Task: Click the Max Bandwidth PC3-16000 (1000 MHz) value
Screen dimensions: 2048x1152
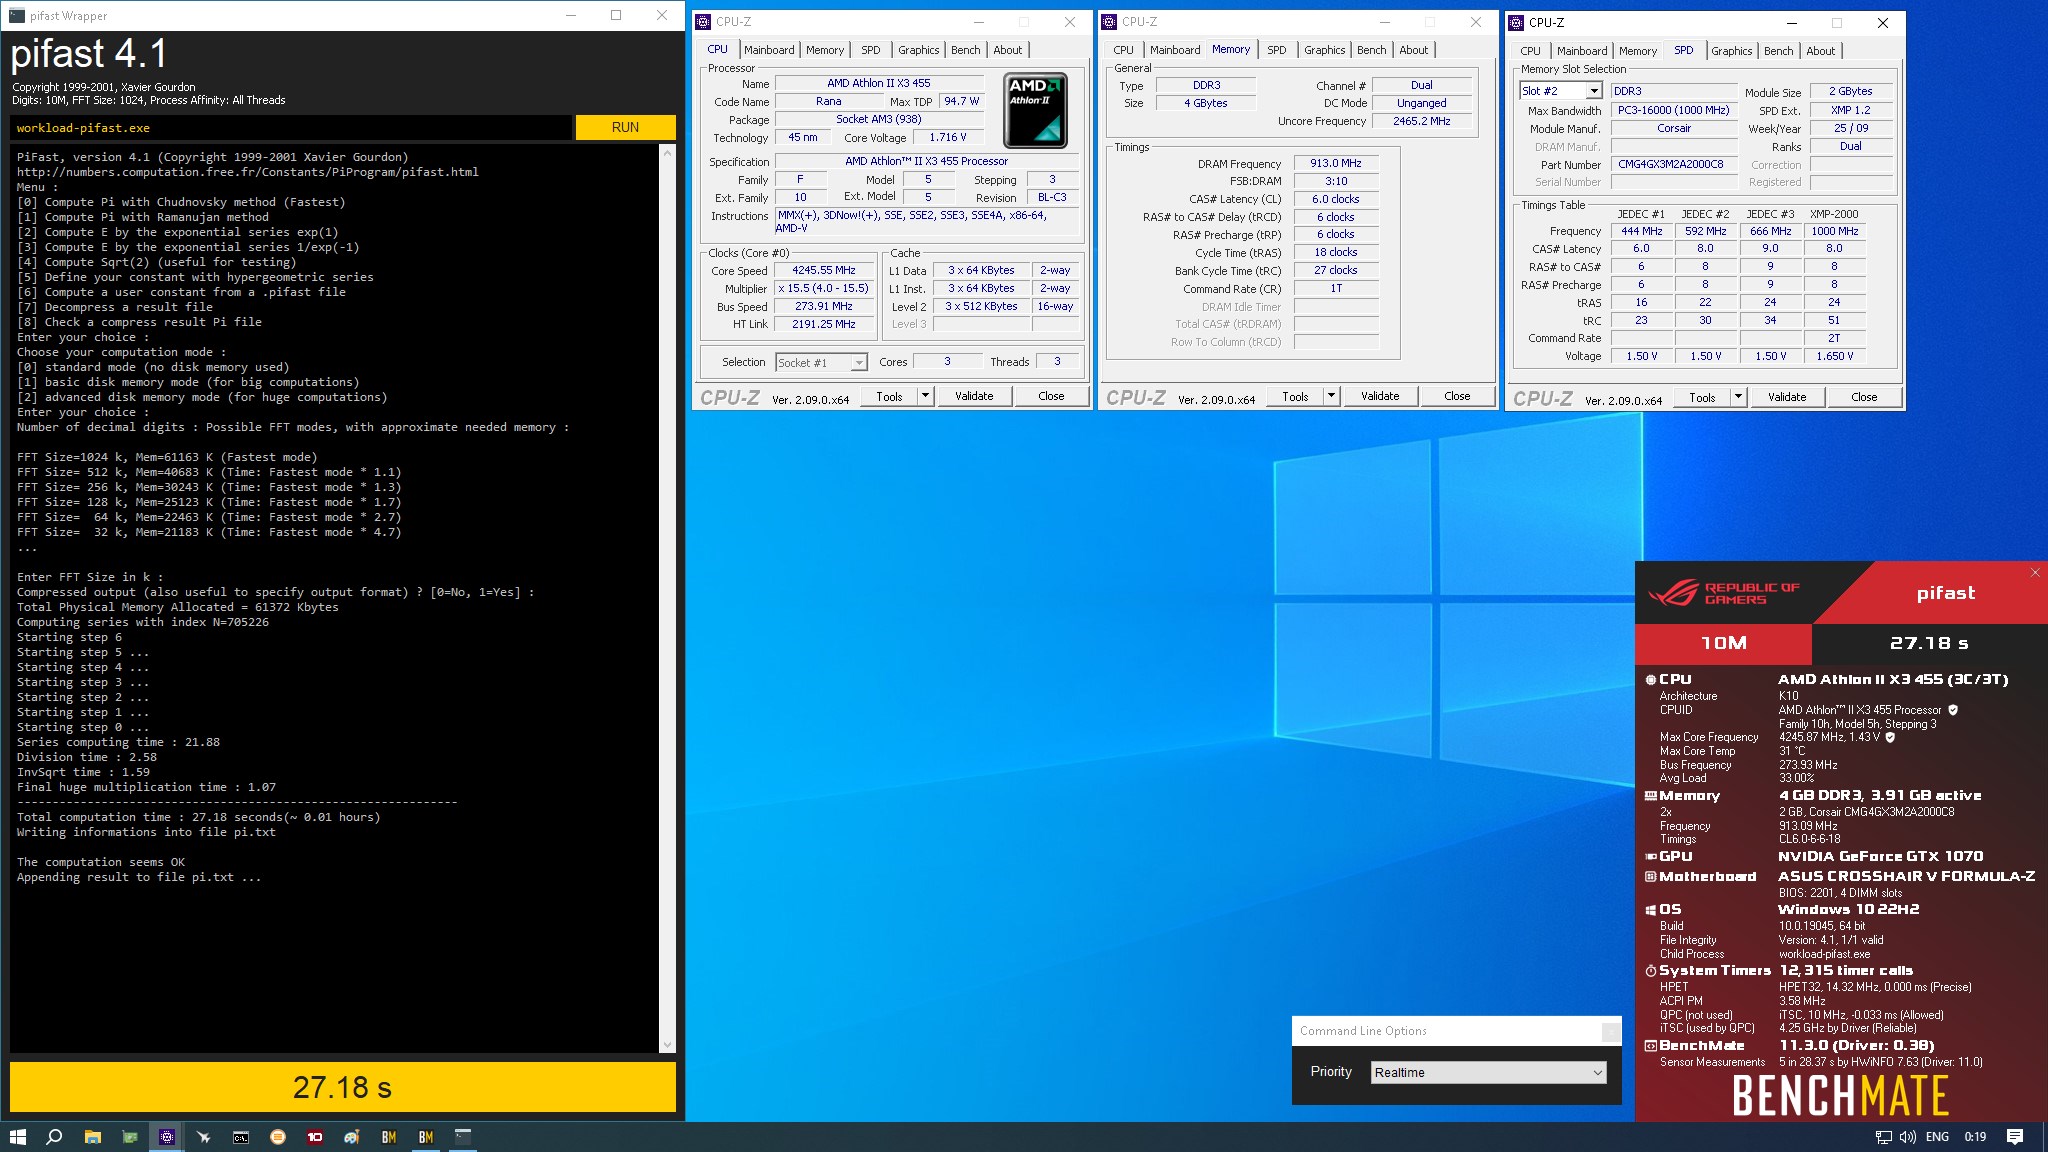Action: [x=1673, y=110]
